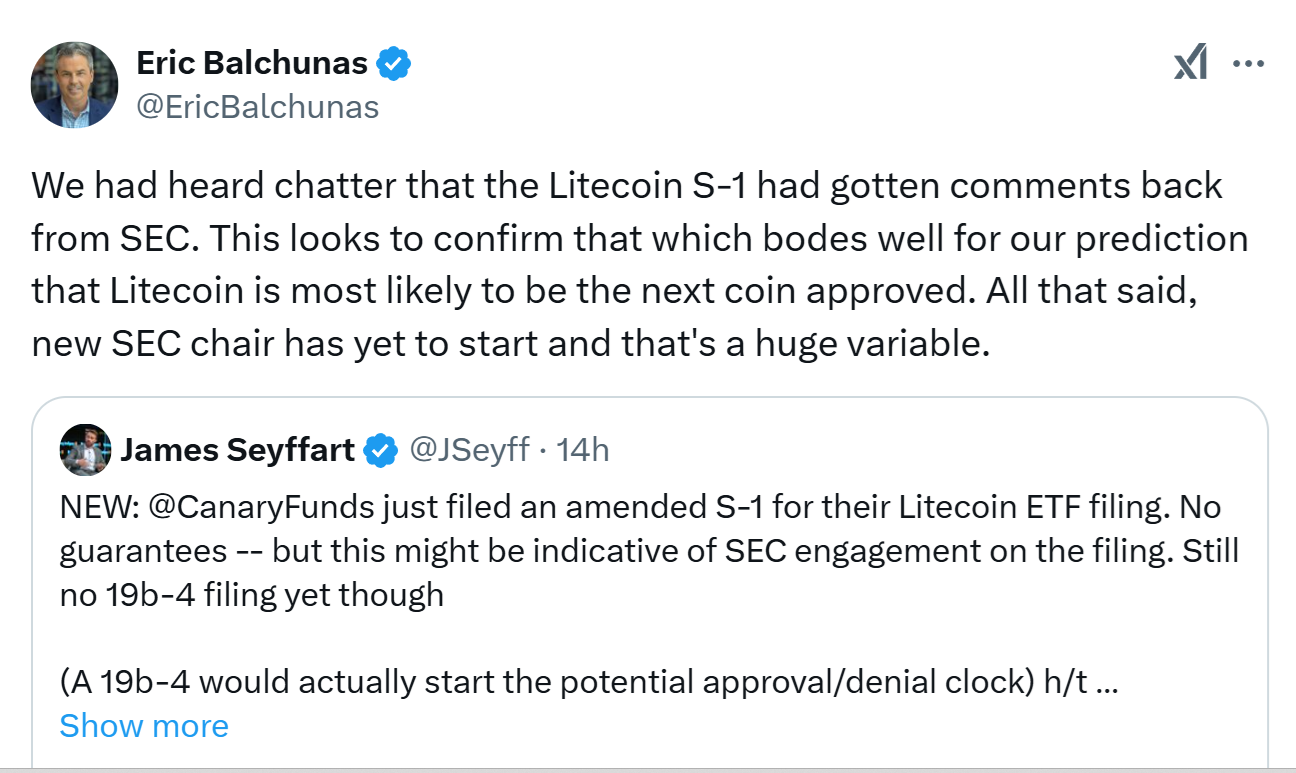Click quoted line starting 'guarantees -- but this'
The image size is (1296, 773).
pyautogui.click(x=650, y=551)
